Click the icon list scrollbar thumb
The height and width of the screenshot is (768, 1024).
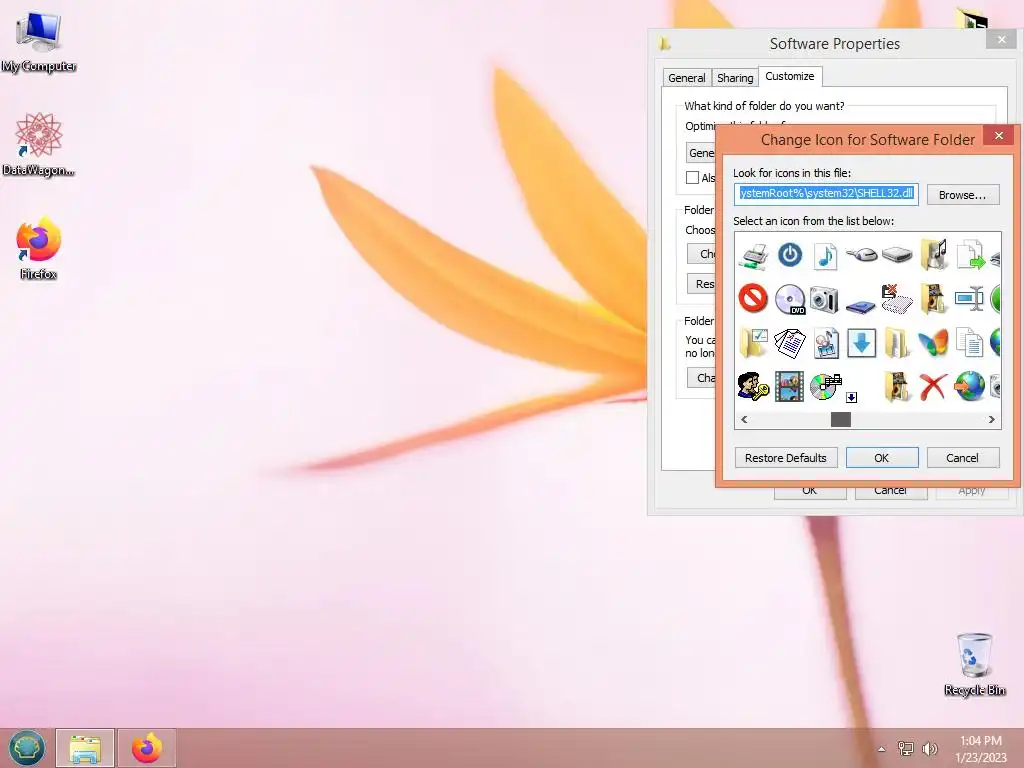coord(840,419)
